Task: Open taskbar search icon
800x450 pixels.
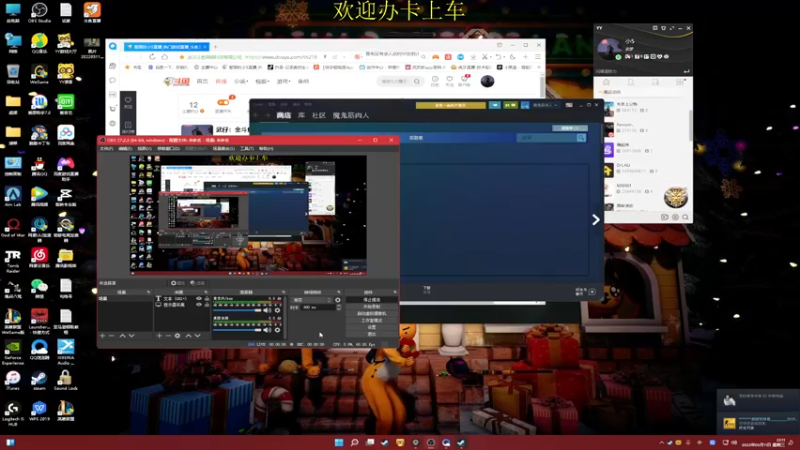Action: [x=354, y=442]
